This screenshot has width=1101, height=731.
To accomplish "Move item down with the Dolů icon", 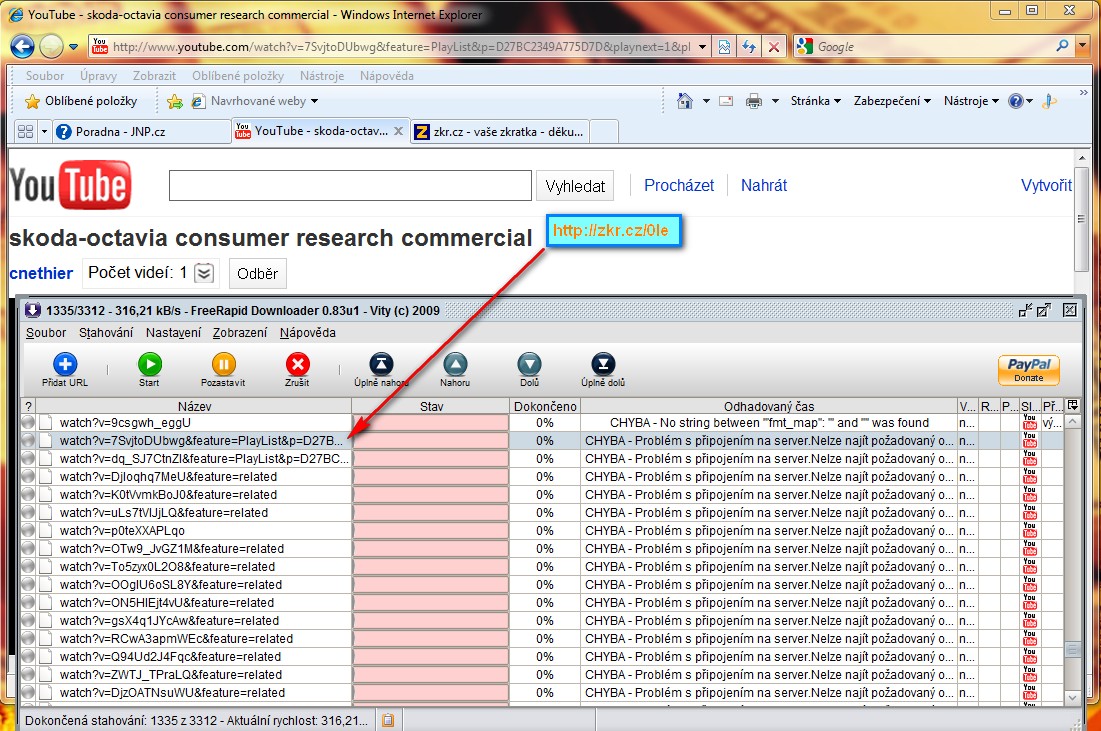I will tap(529, 364).
